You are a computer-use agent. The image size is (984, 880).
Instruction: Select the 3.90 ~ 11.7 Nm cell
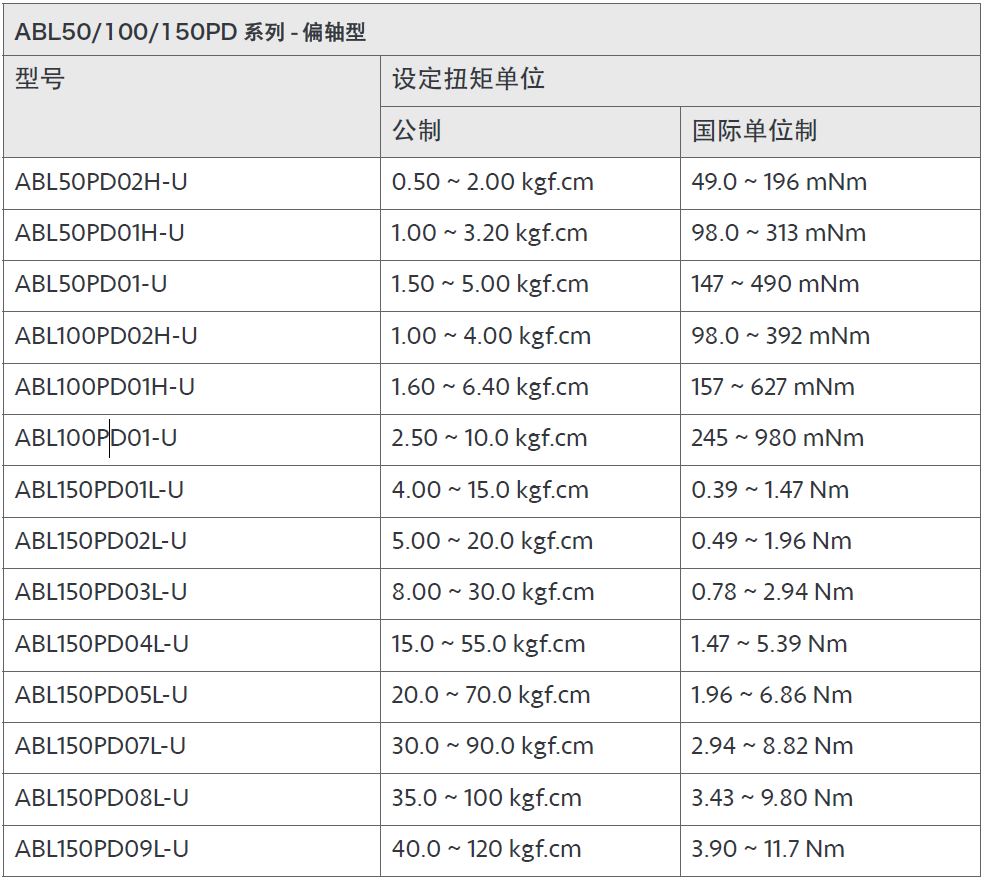click(x=767, y=849)
